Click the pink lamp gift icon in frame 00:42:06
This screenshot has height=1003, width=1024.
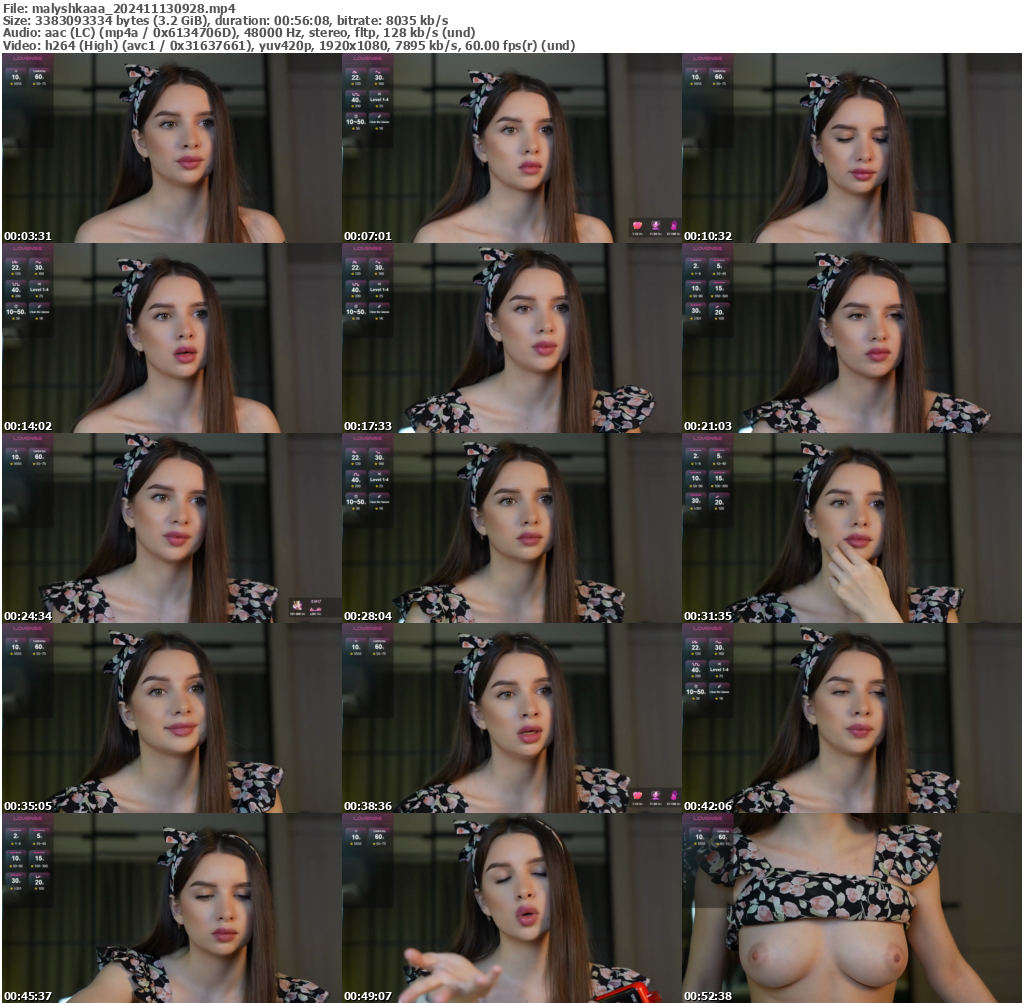(674, 795)
